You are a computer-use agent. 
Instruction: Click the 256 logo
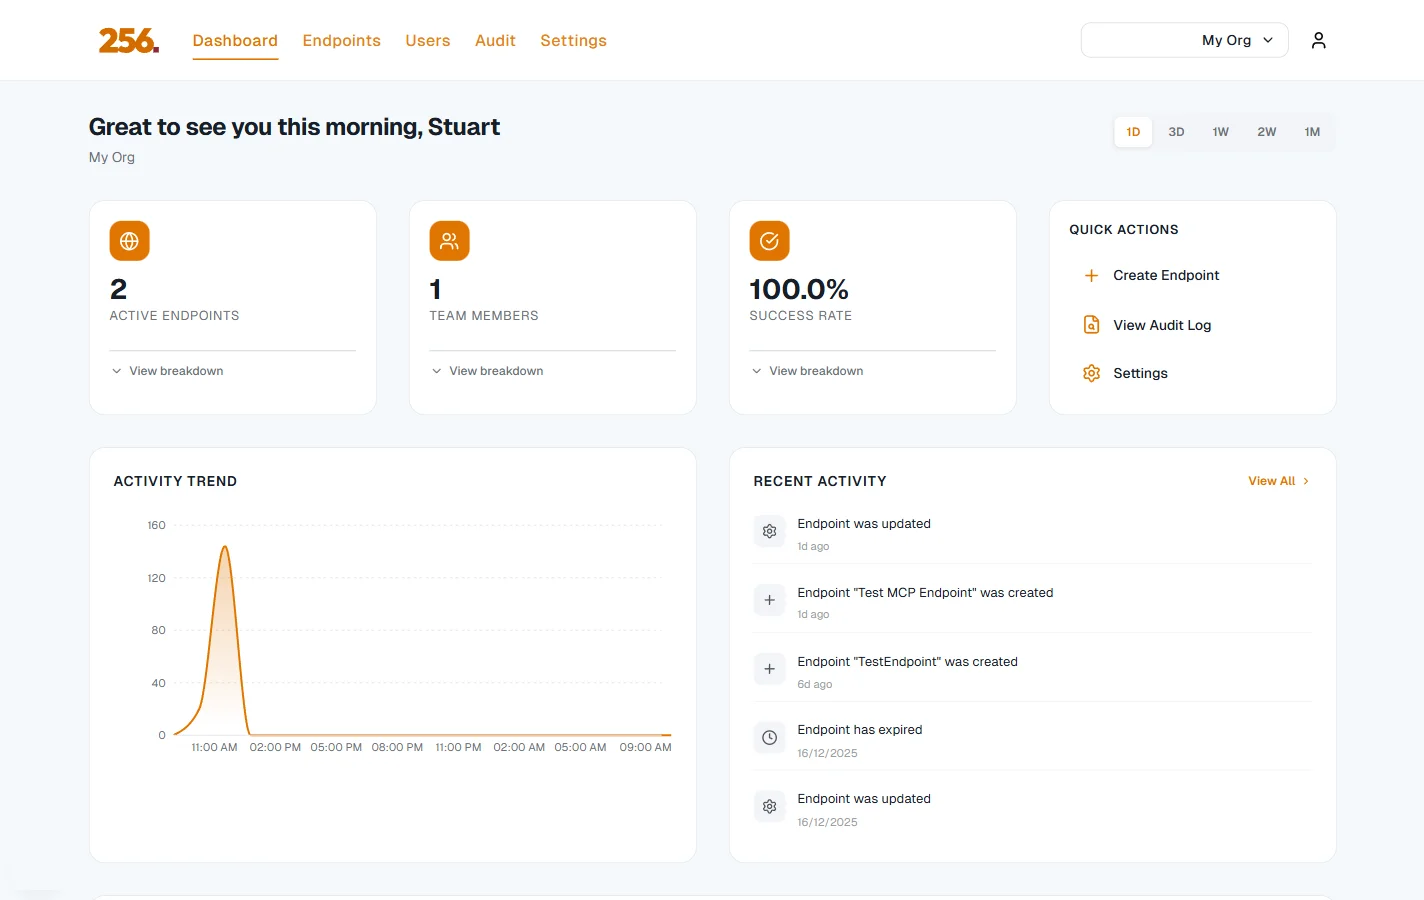pos(128,40)
